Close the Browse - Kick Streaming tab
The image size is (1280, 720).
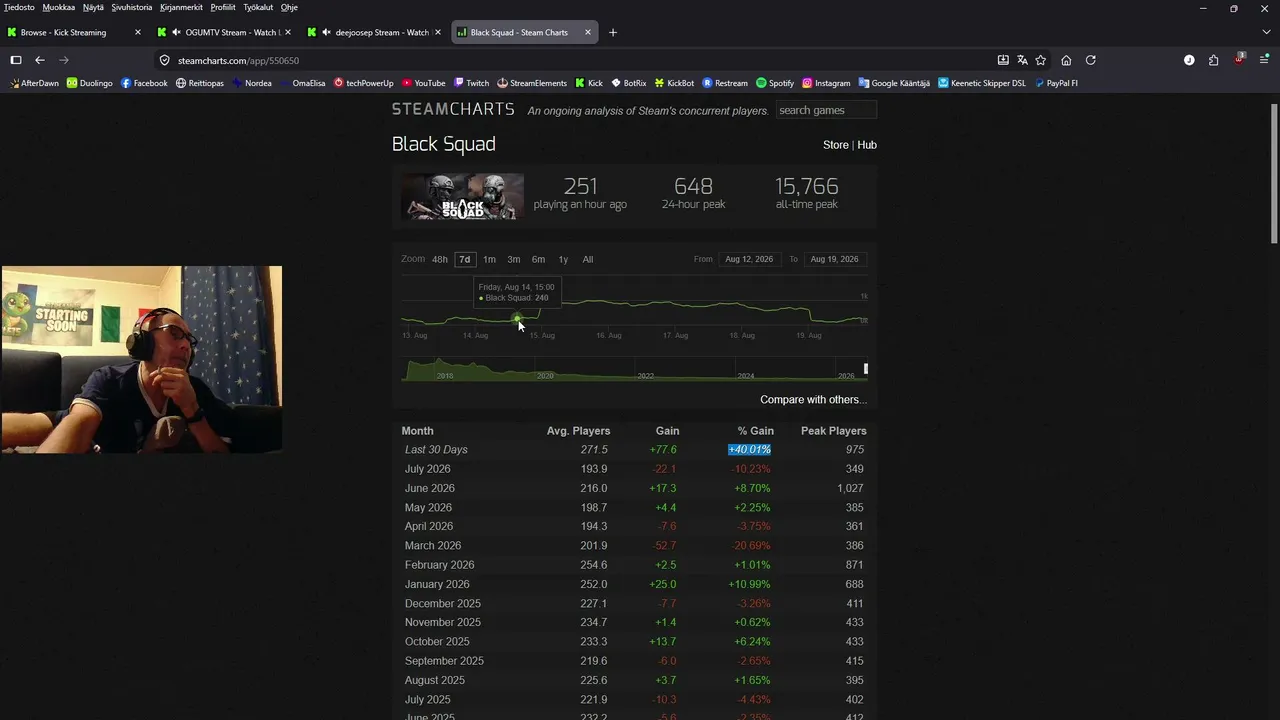138,32
